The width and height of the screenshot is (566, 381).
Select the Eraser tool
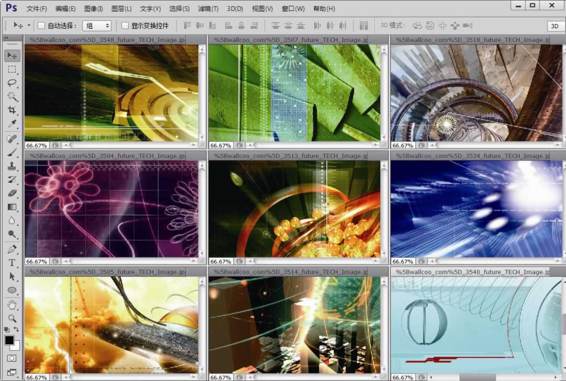pyautogui.click(x=12, y=193)
